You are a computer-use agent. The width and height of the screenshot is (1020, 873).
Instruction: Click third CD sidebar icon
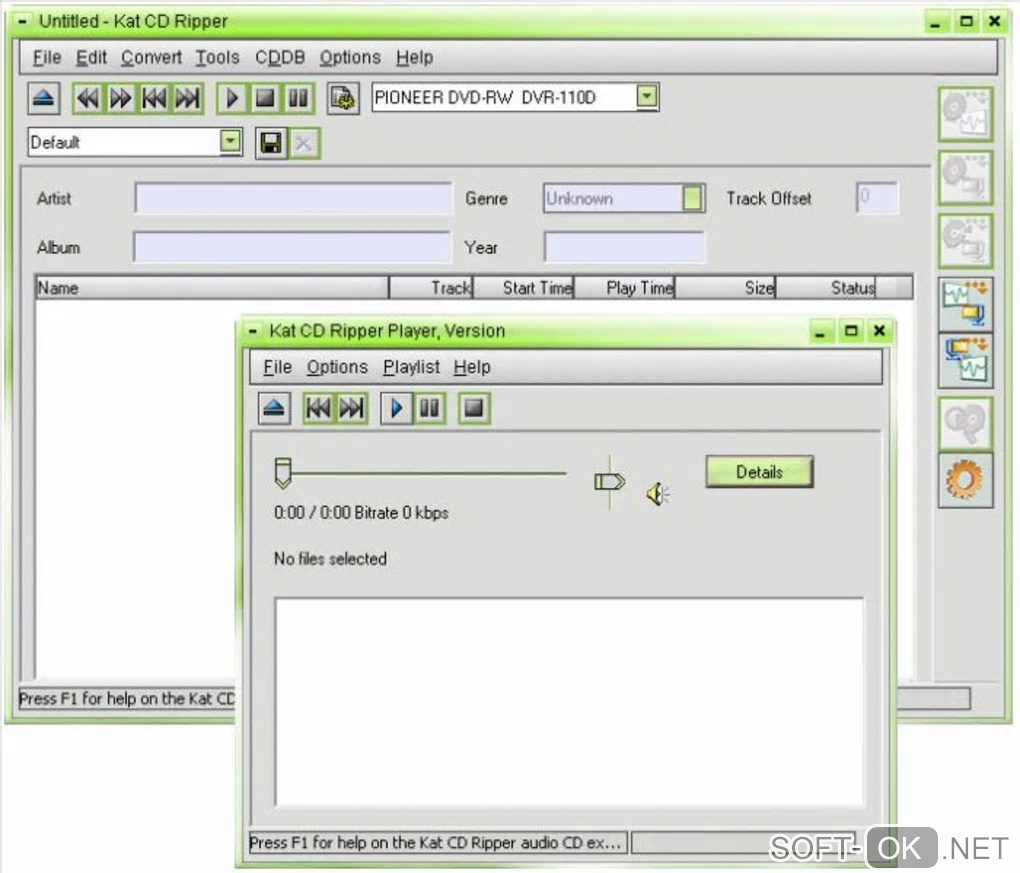(x=965, y=241)
